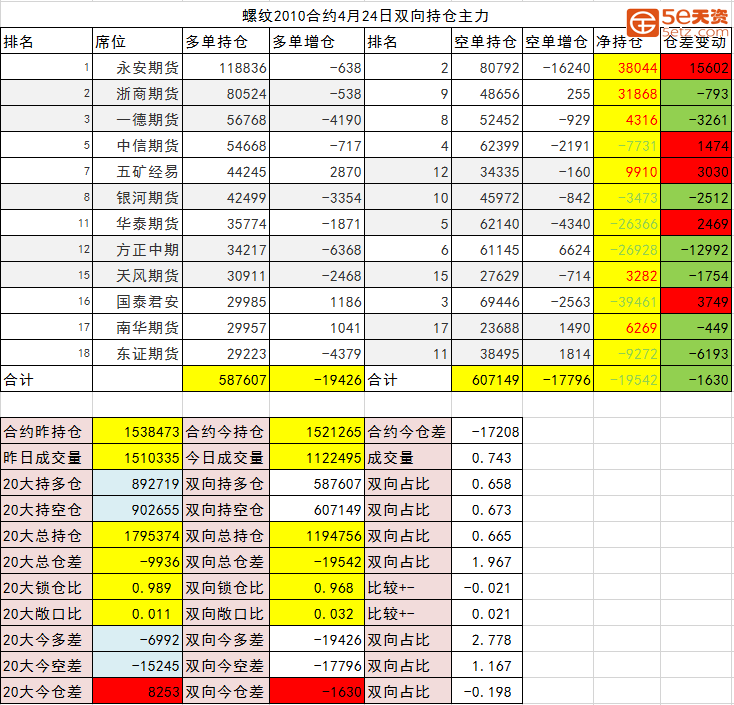Select the 成交量 ratio 0.743
The height and width of the screenshot is (705, 734).
pyautogui.click(x=487, y=457)
